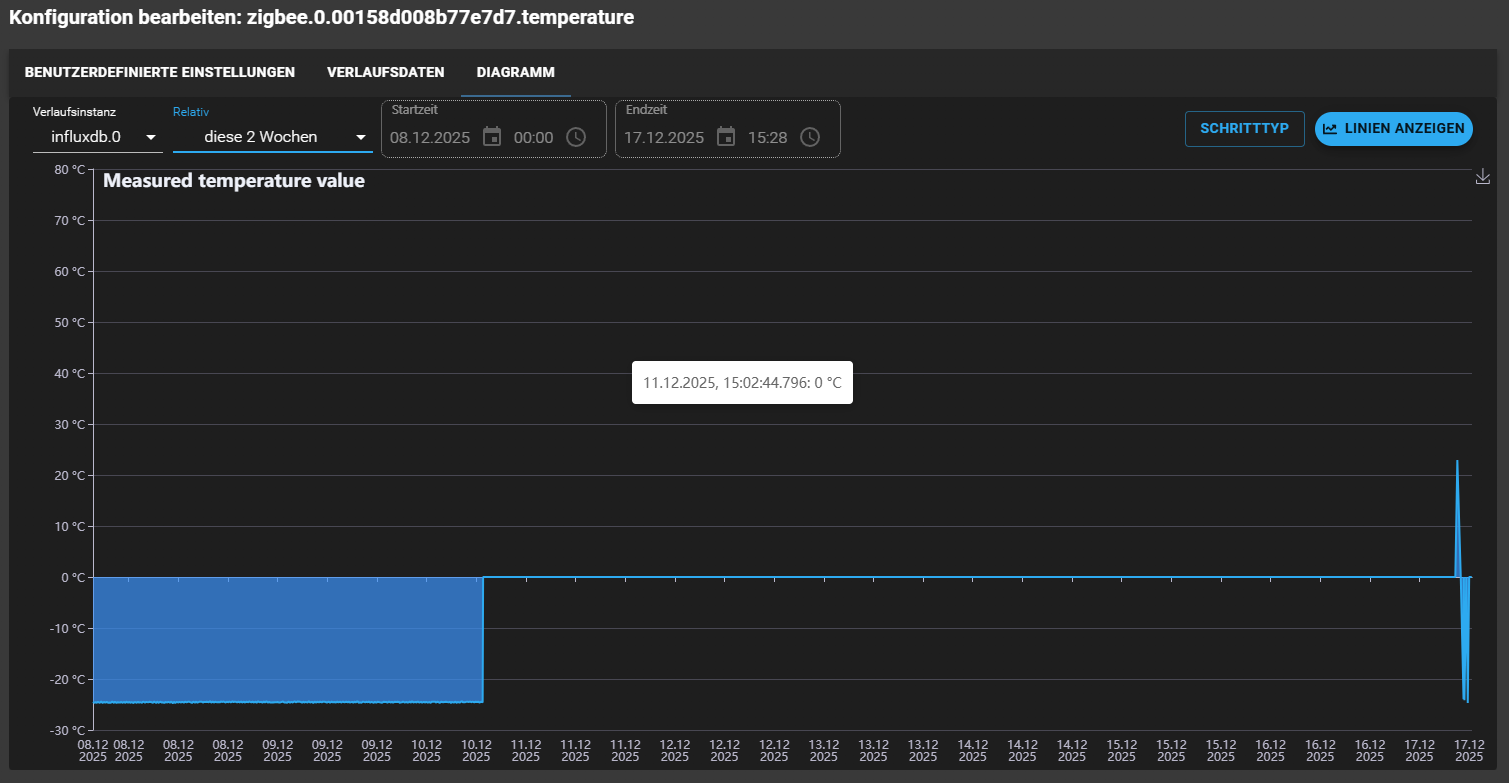Open the start time clock picker
The width and height of the screenshot is (1509, 783).
[576, 137]
